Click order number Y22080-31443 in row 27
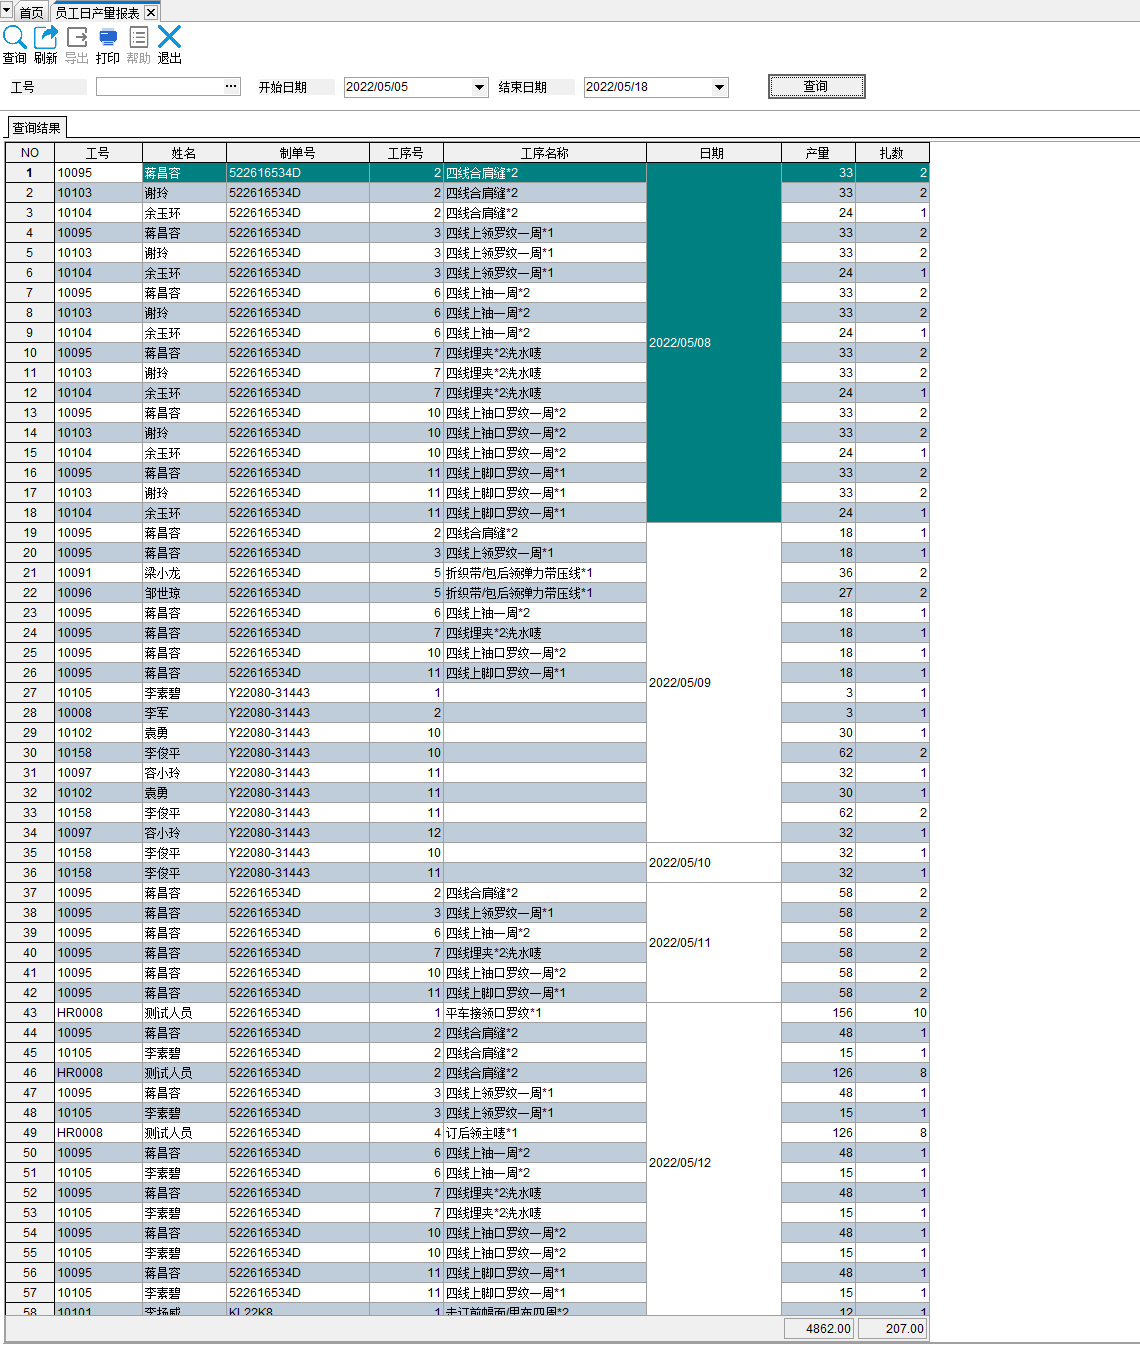 298,693
